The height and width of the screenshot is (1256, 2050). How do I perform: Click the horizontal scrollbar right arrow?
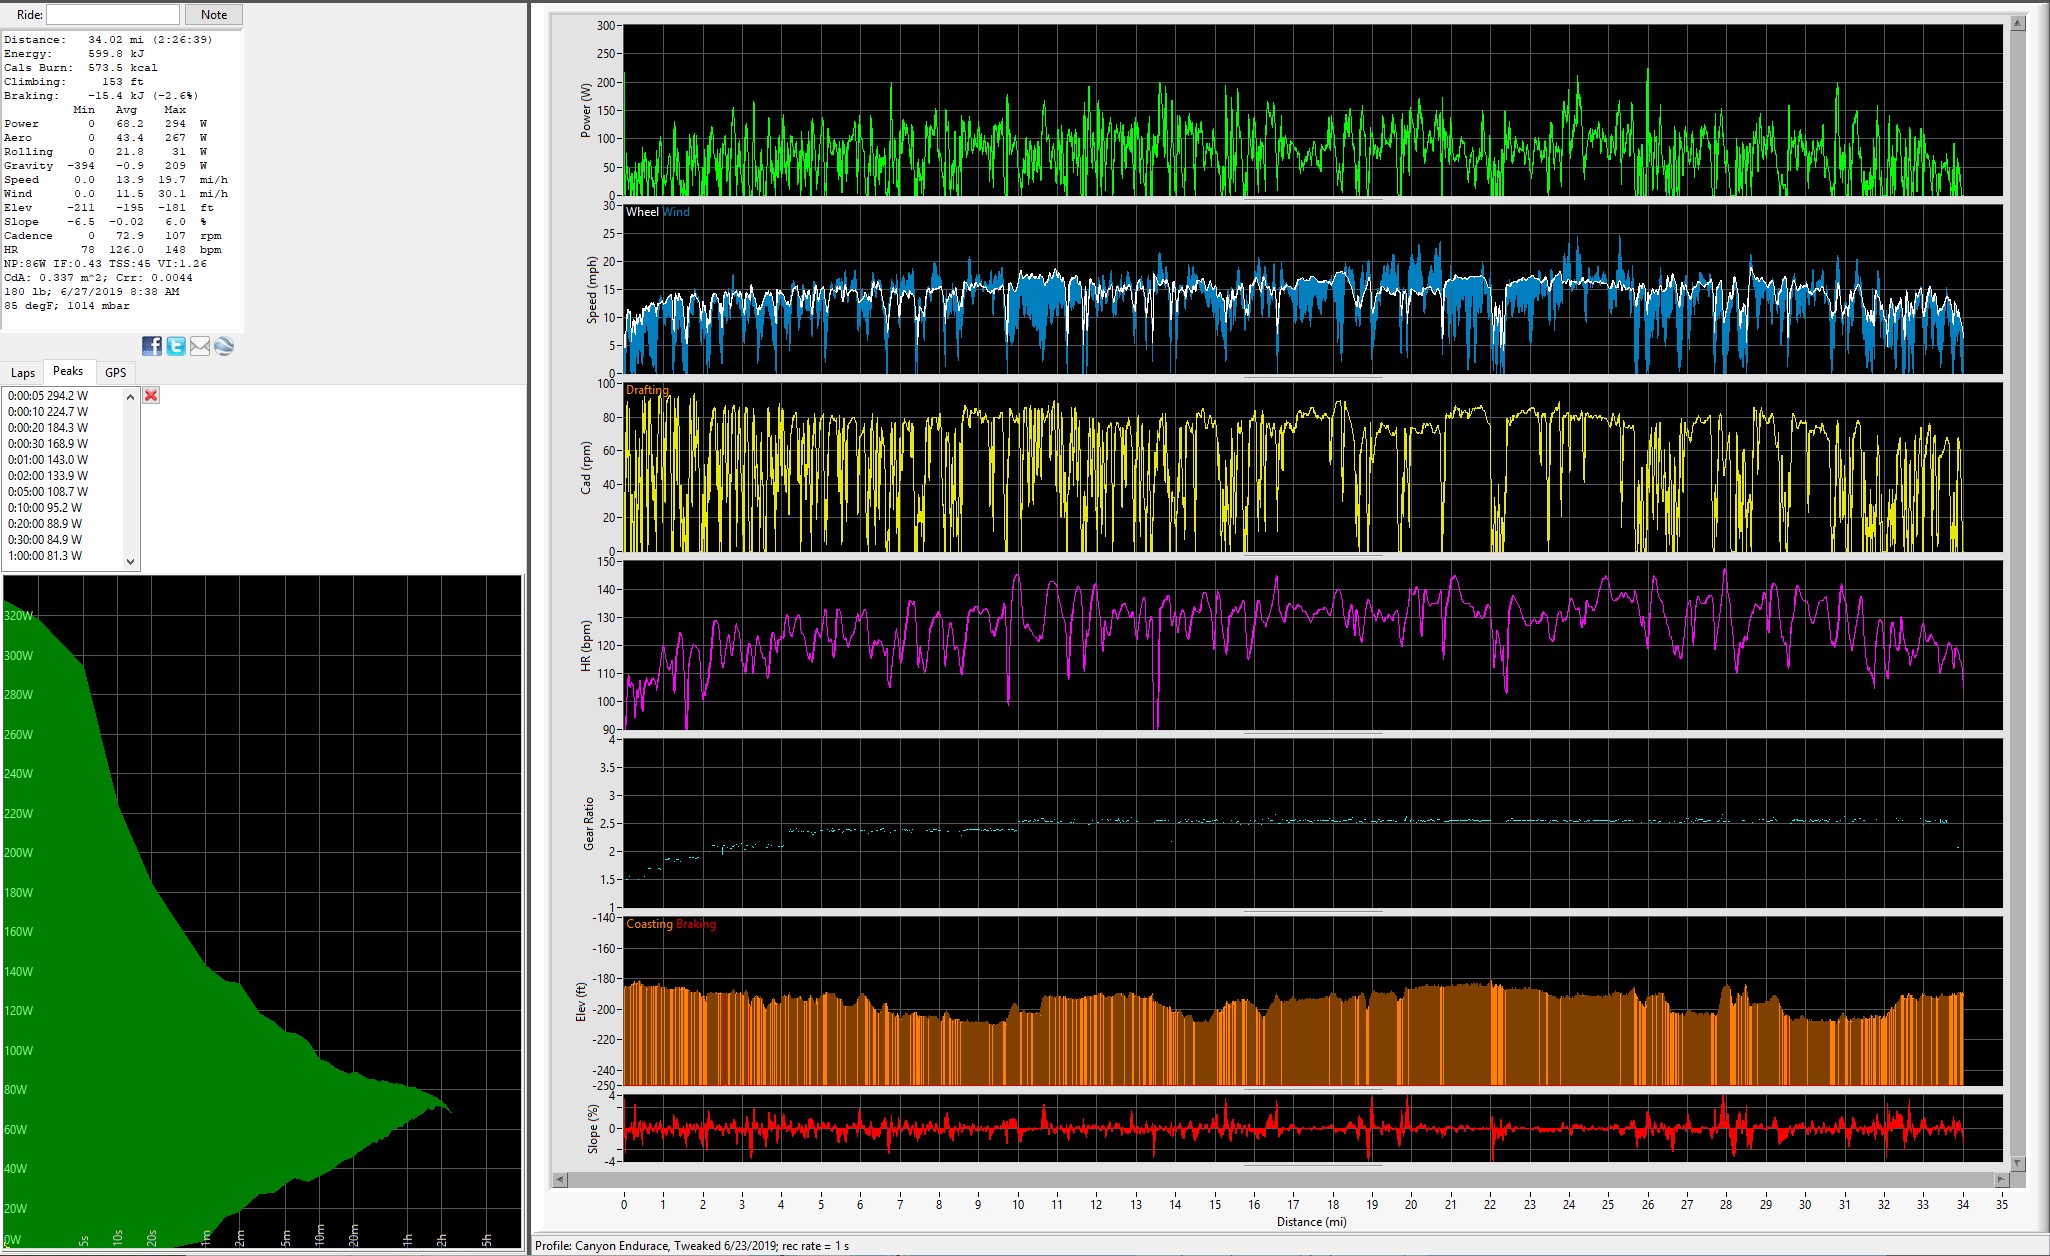(2001, 1179)
